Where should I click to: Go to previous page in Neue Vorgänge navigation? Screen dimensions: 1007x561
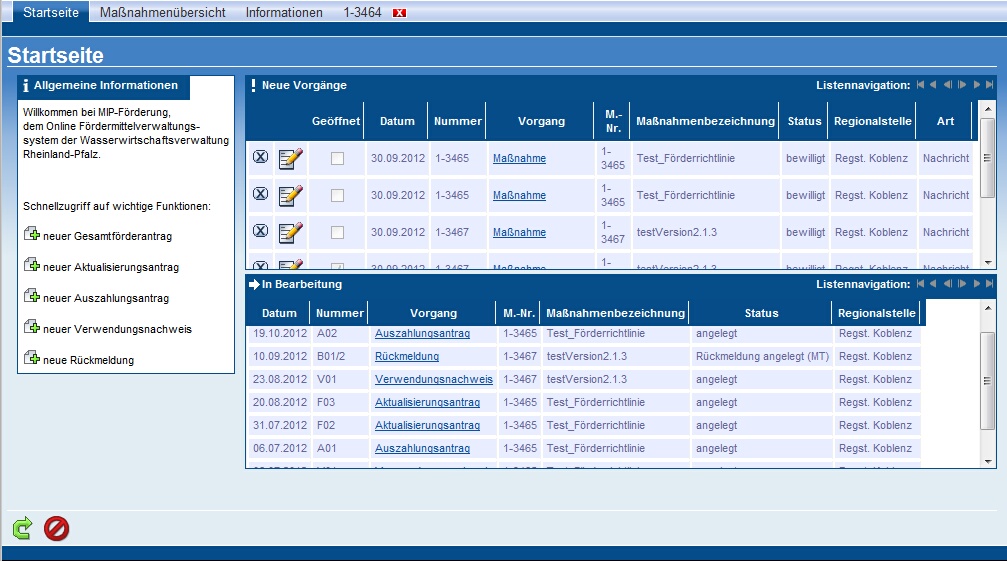pyautogui.click(x=933, y=85)
